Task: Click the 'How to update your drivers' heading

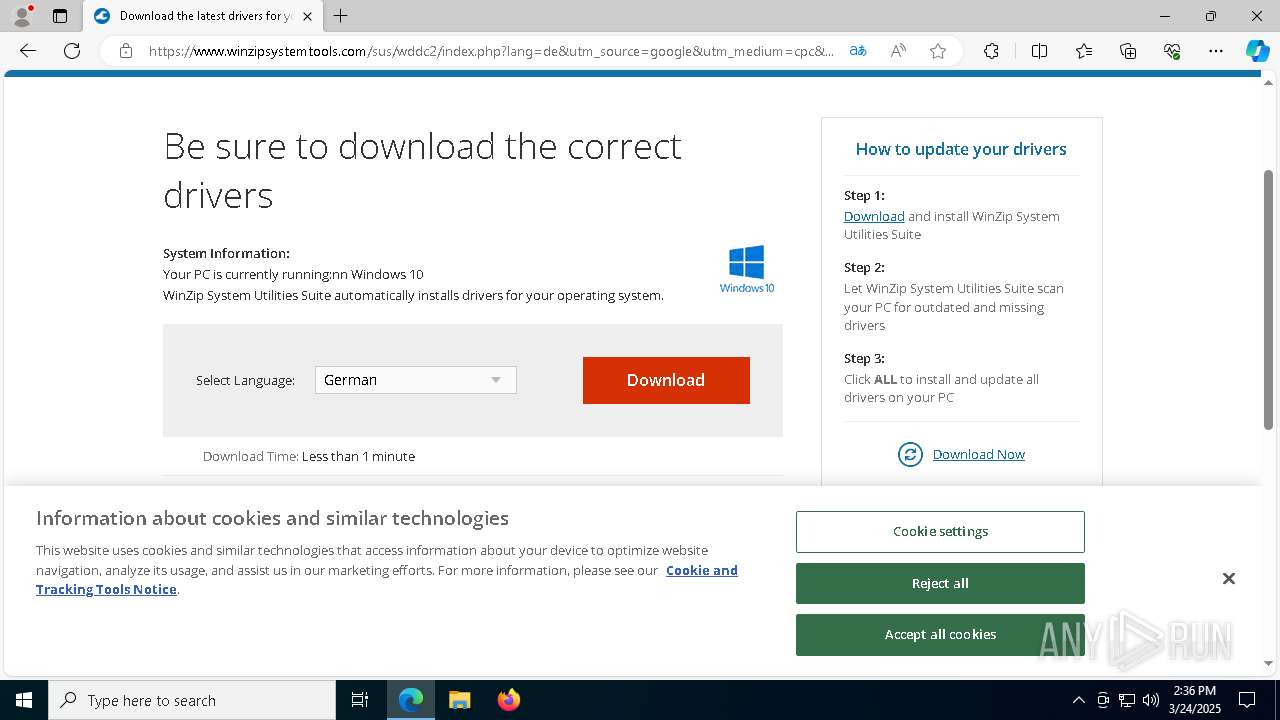Action: [x=961, y=149]
